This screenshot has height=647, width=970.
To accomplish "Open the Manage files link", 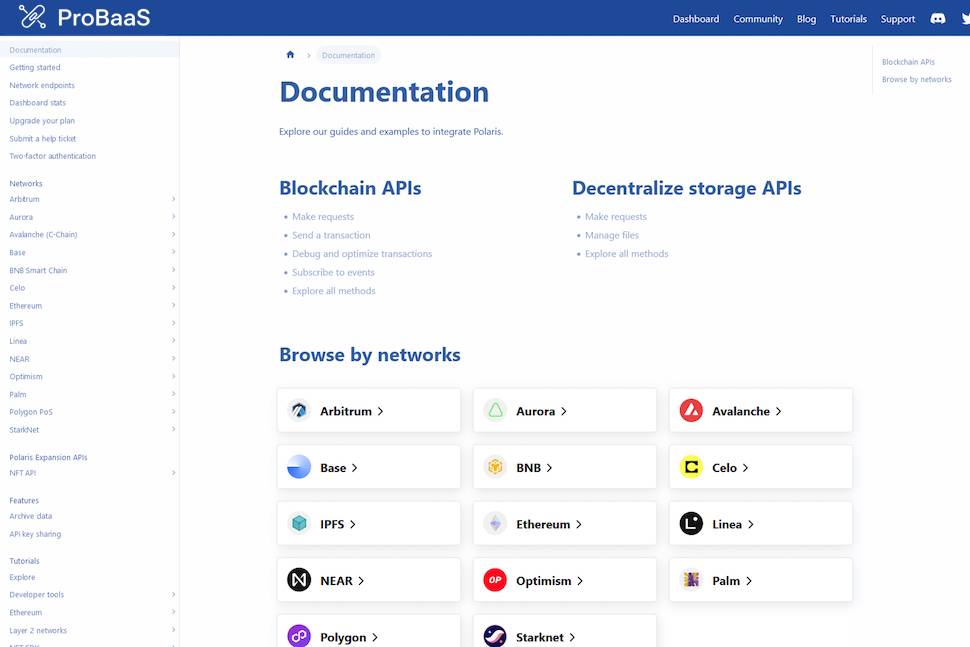I will coord(611,235).
